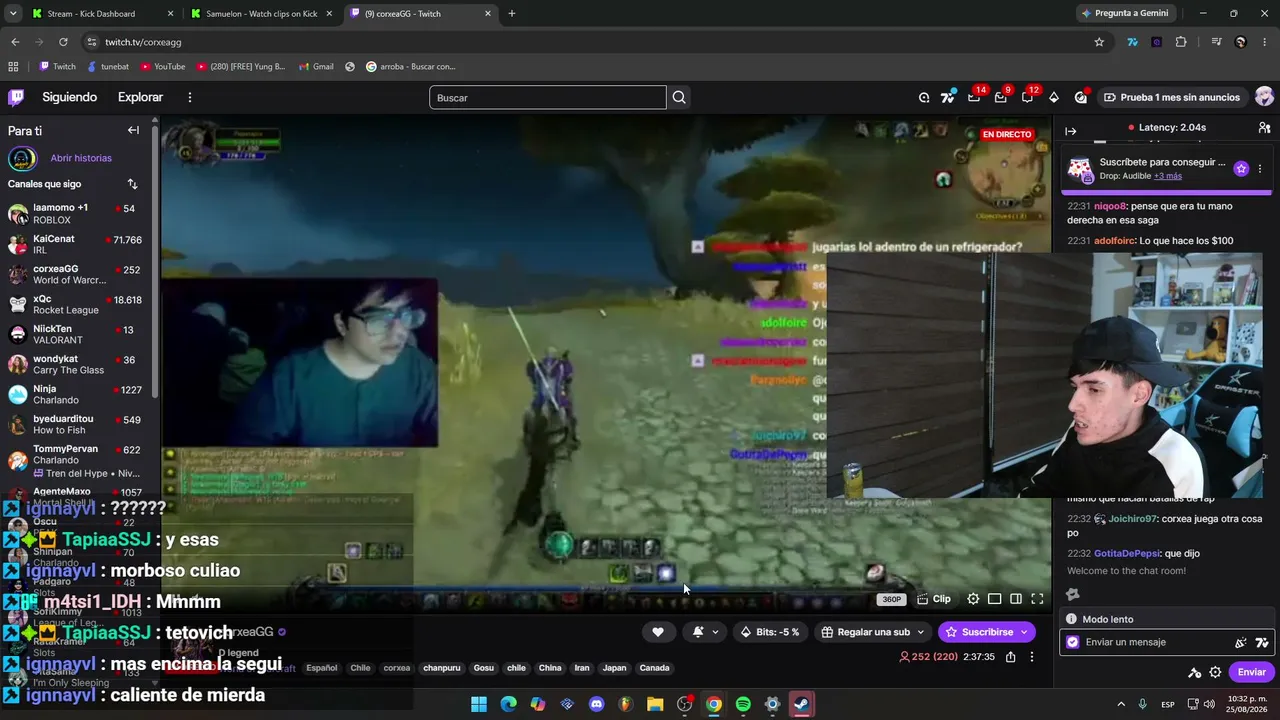The image size is (1280, 720).
Task: Open Discord from the taskbar
Action: click(x=597, y=704)
